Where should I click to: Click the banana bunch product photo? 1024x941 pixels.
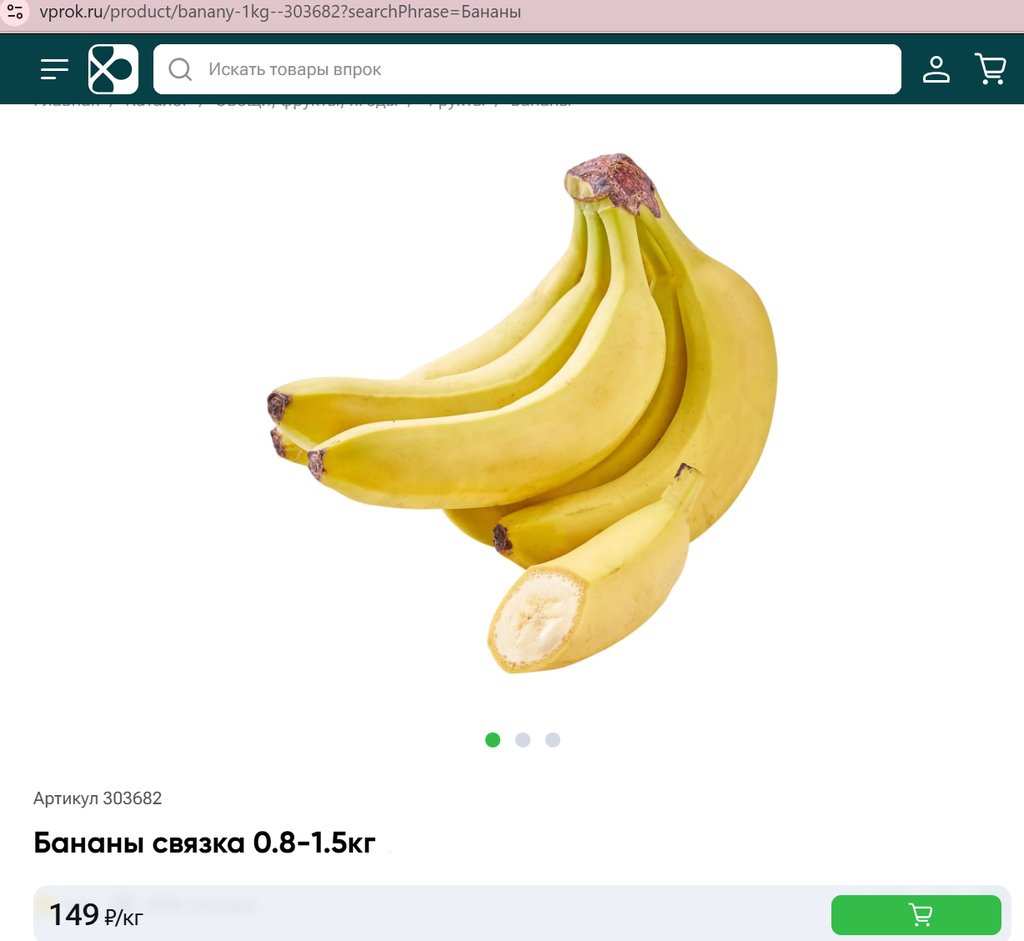(x=522, y=413)
